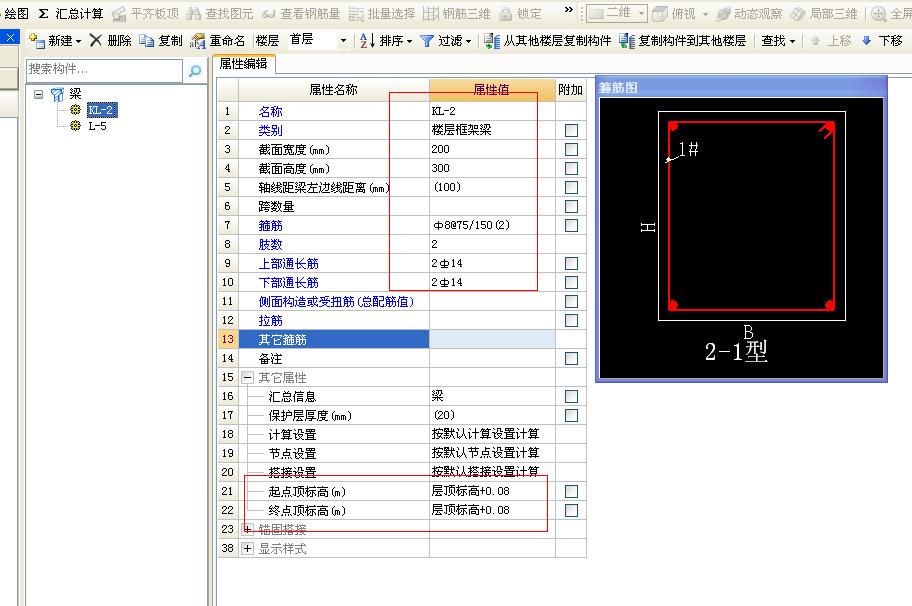Collapse the 其它属性 section
Viewport: 912px width, 606px height.
[x=247, y=377]
